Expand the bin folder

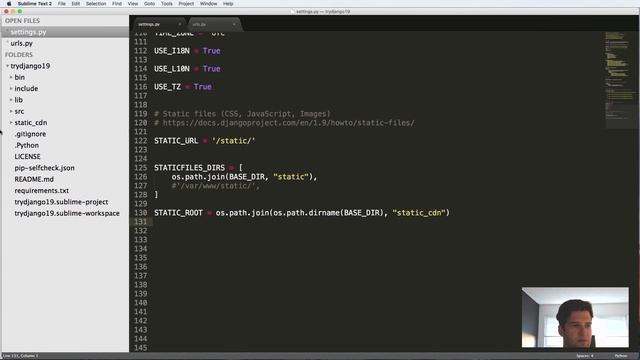[x=11, y=77]
